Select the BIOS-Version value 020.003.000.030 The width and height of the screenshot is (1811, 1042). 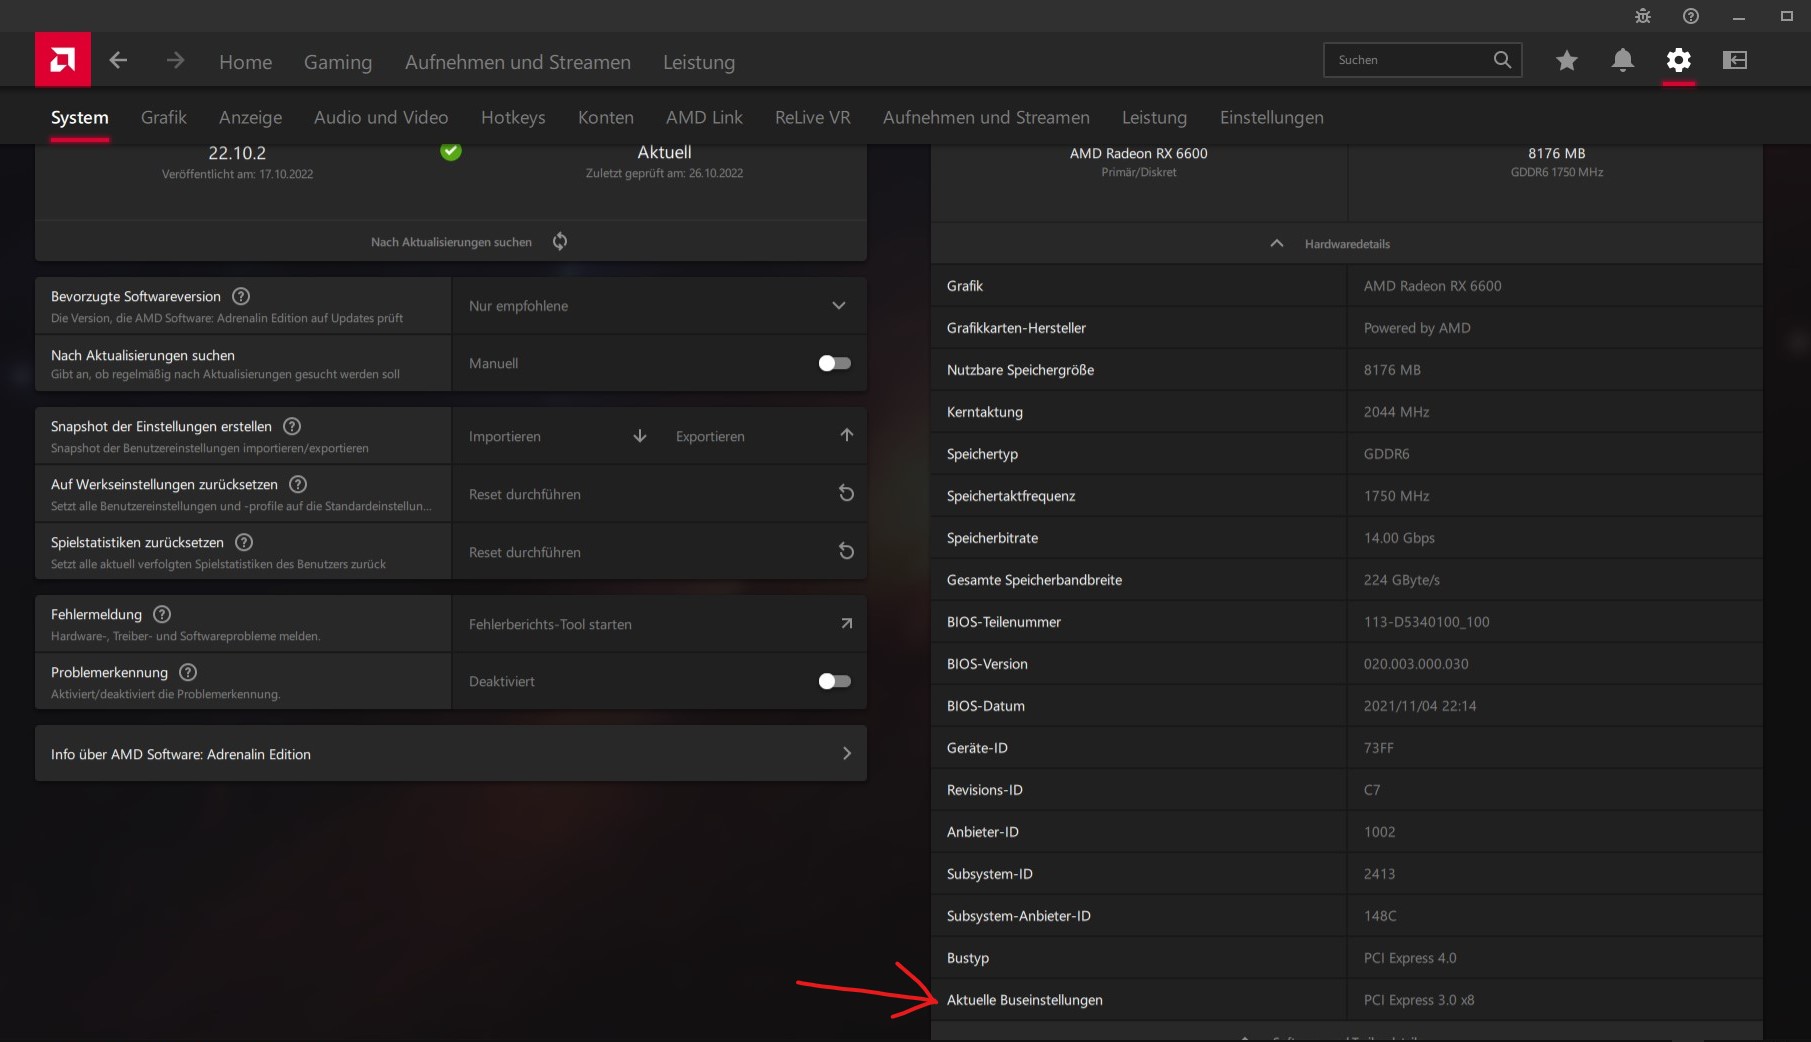1416,664
